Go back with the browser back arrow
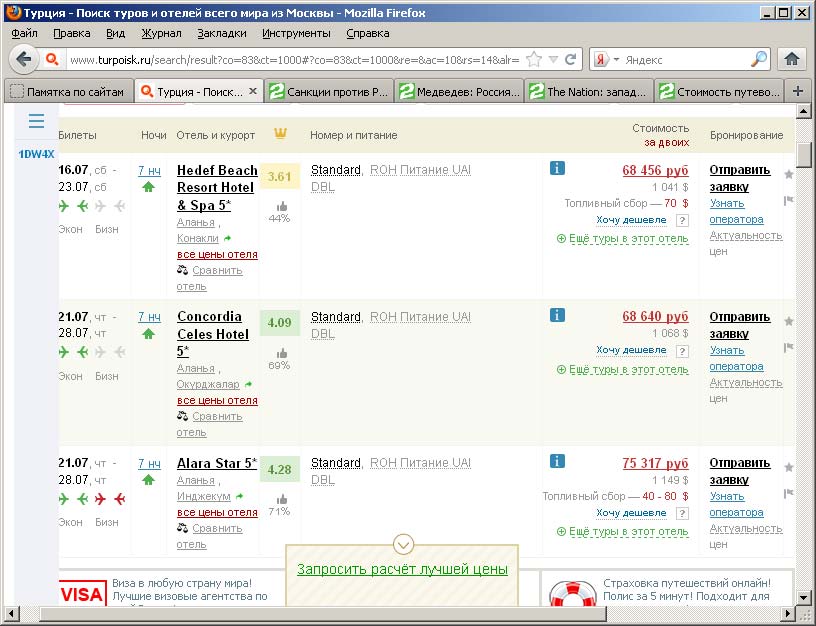816x626 pixels. click(x=23, y=59)
